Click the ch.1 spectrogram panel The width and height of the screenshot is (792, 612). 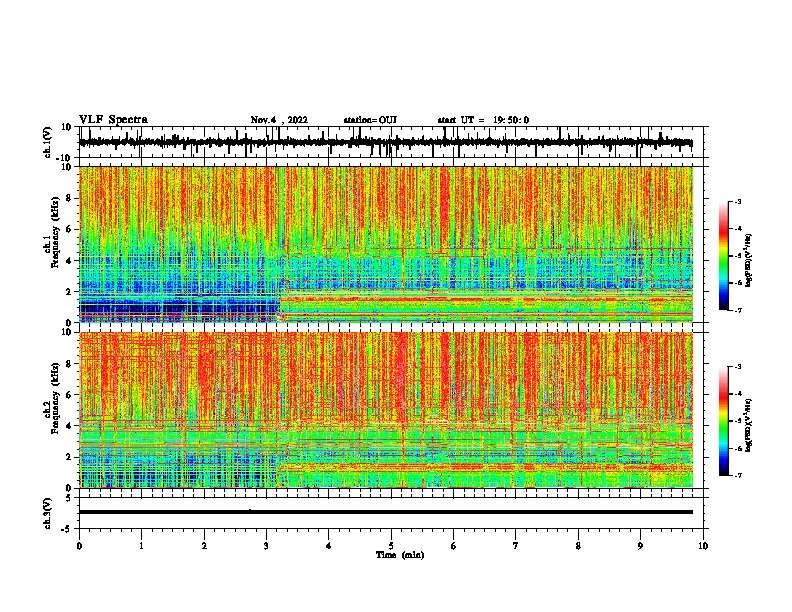[386, 244]
